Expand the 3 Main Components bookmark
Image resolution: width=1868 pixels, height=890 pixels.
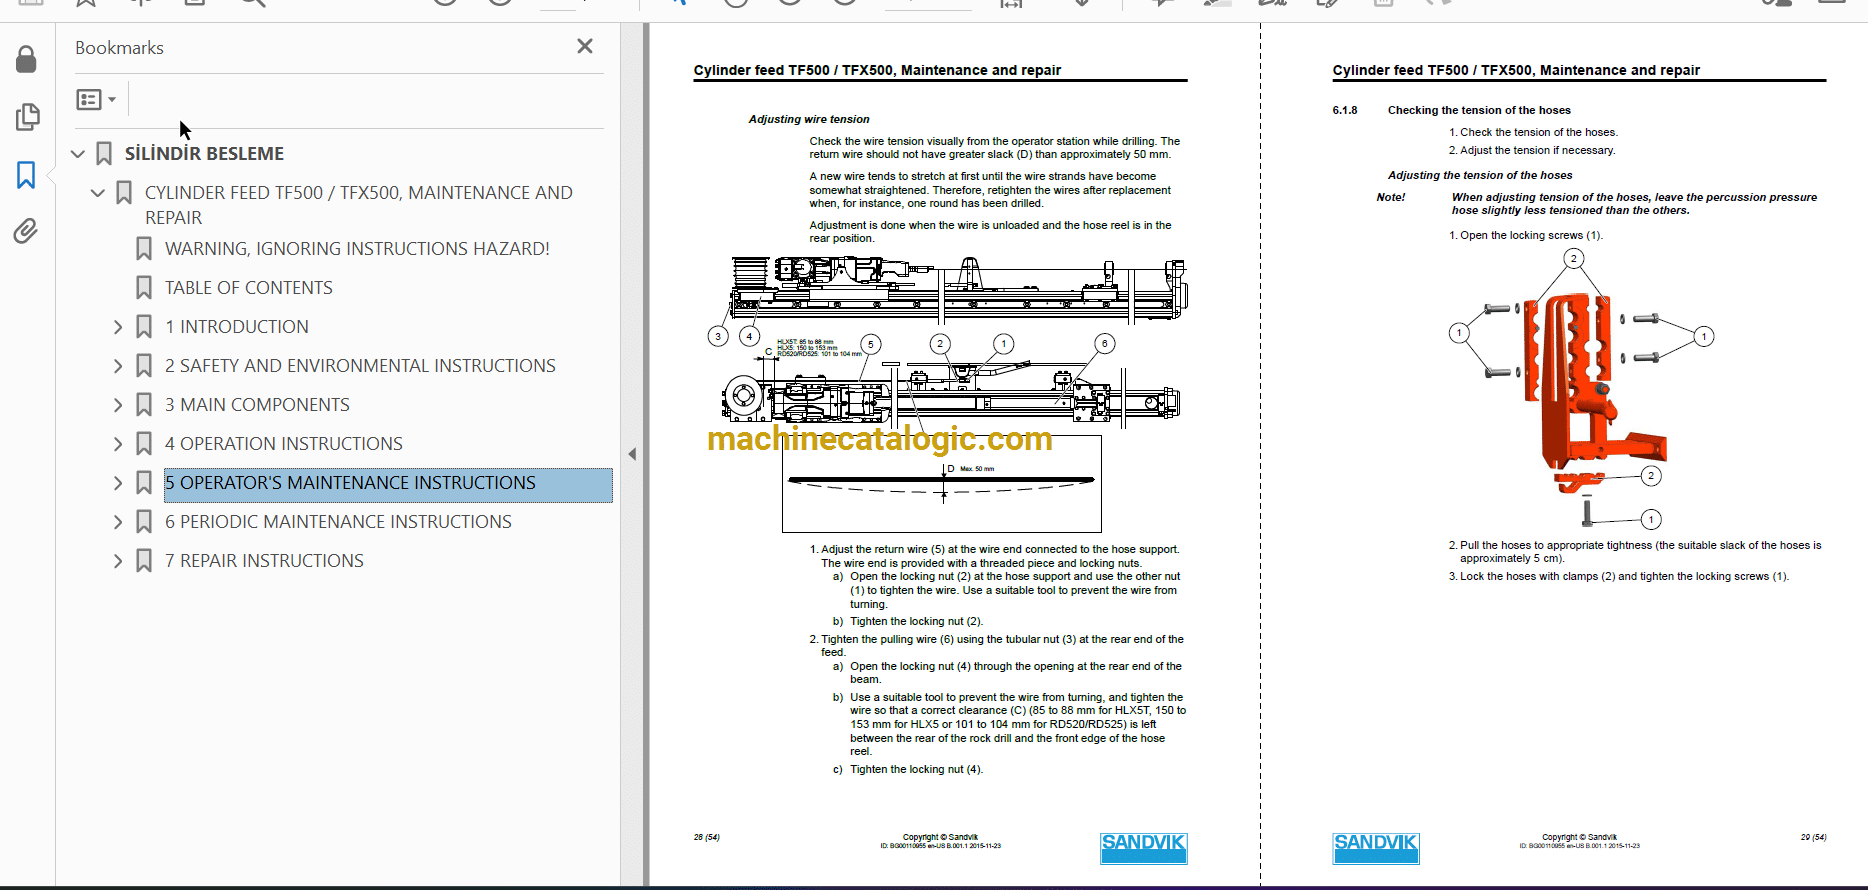coord(118,405)
